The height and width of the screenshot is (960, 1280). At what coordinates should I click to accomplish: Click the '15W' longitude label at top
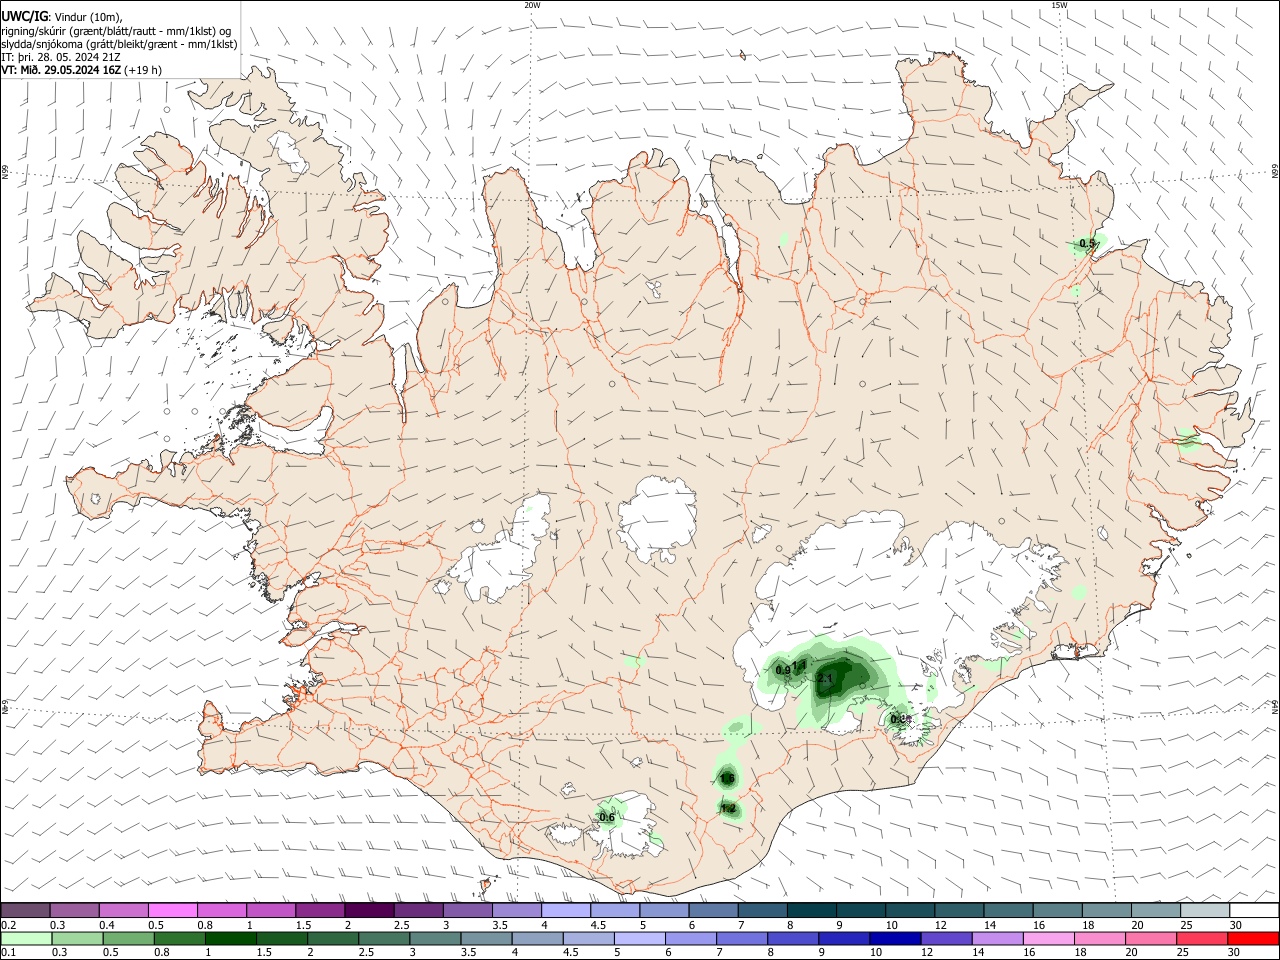pos(1059,5)
